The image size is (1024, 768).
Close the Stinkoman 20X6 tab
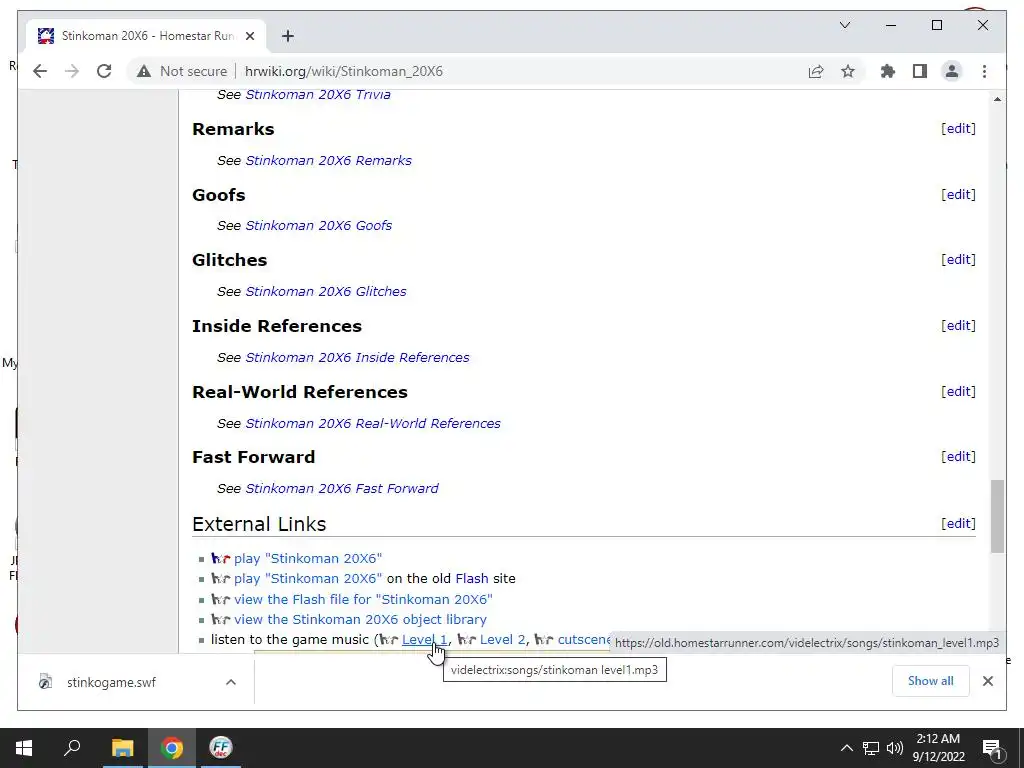pyautogui.click(x=249, y=36)
